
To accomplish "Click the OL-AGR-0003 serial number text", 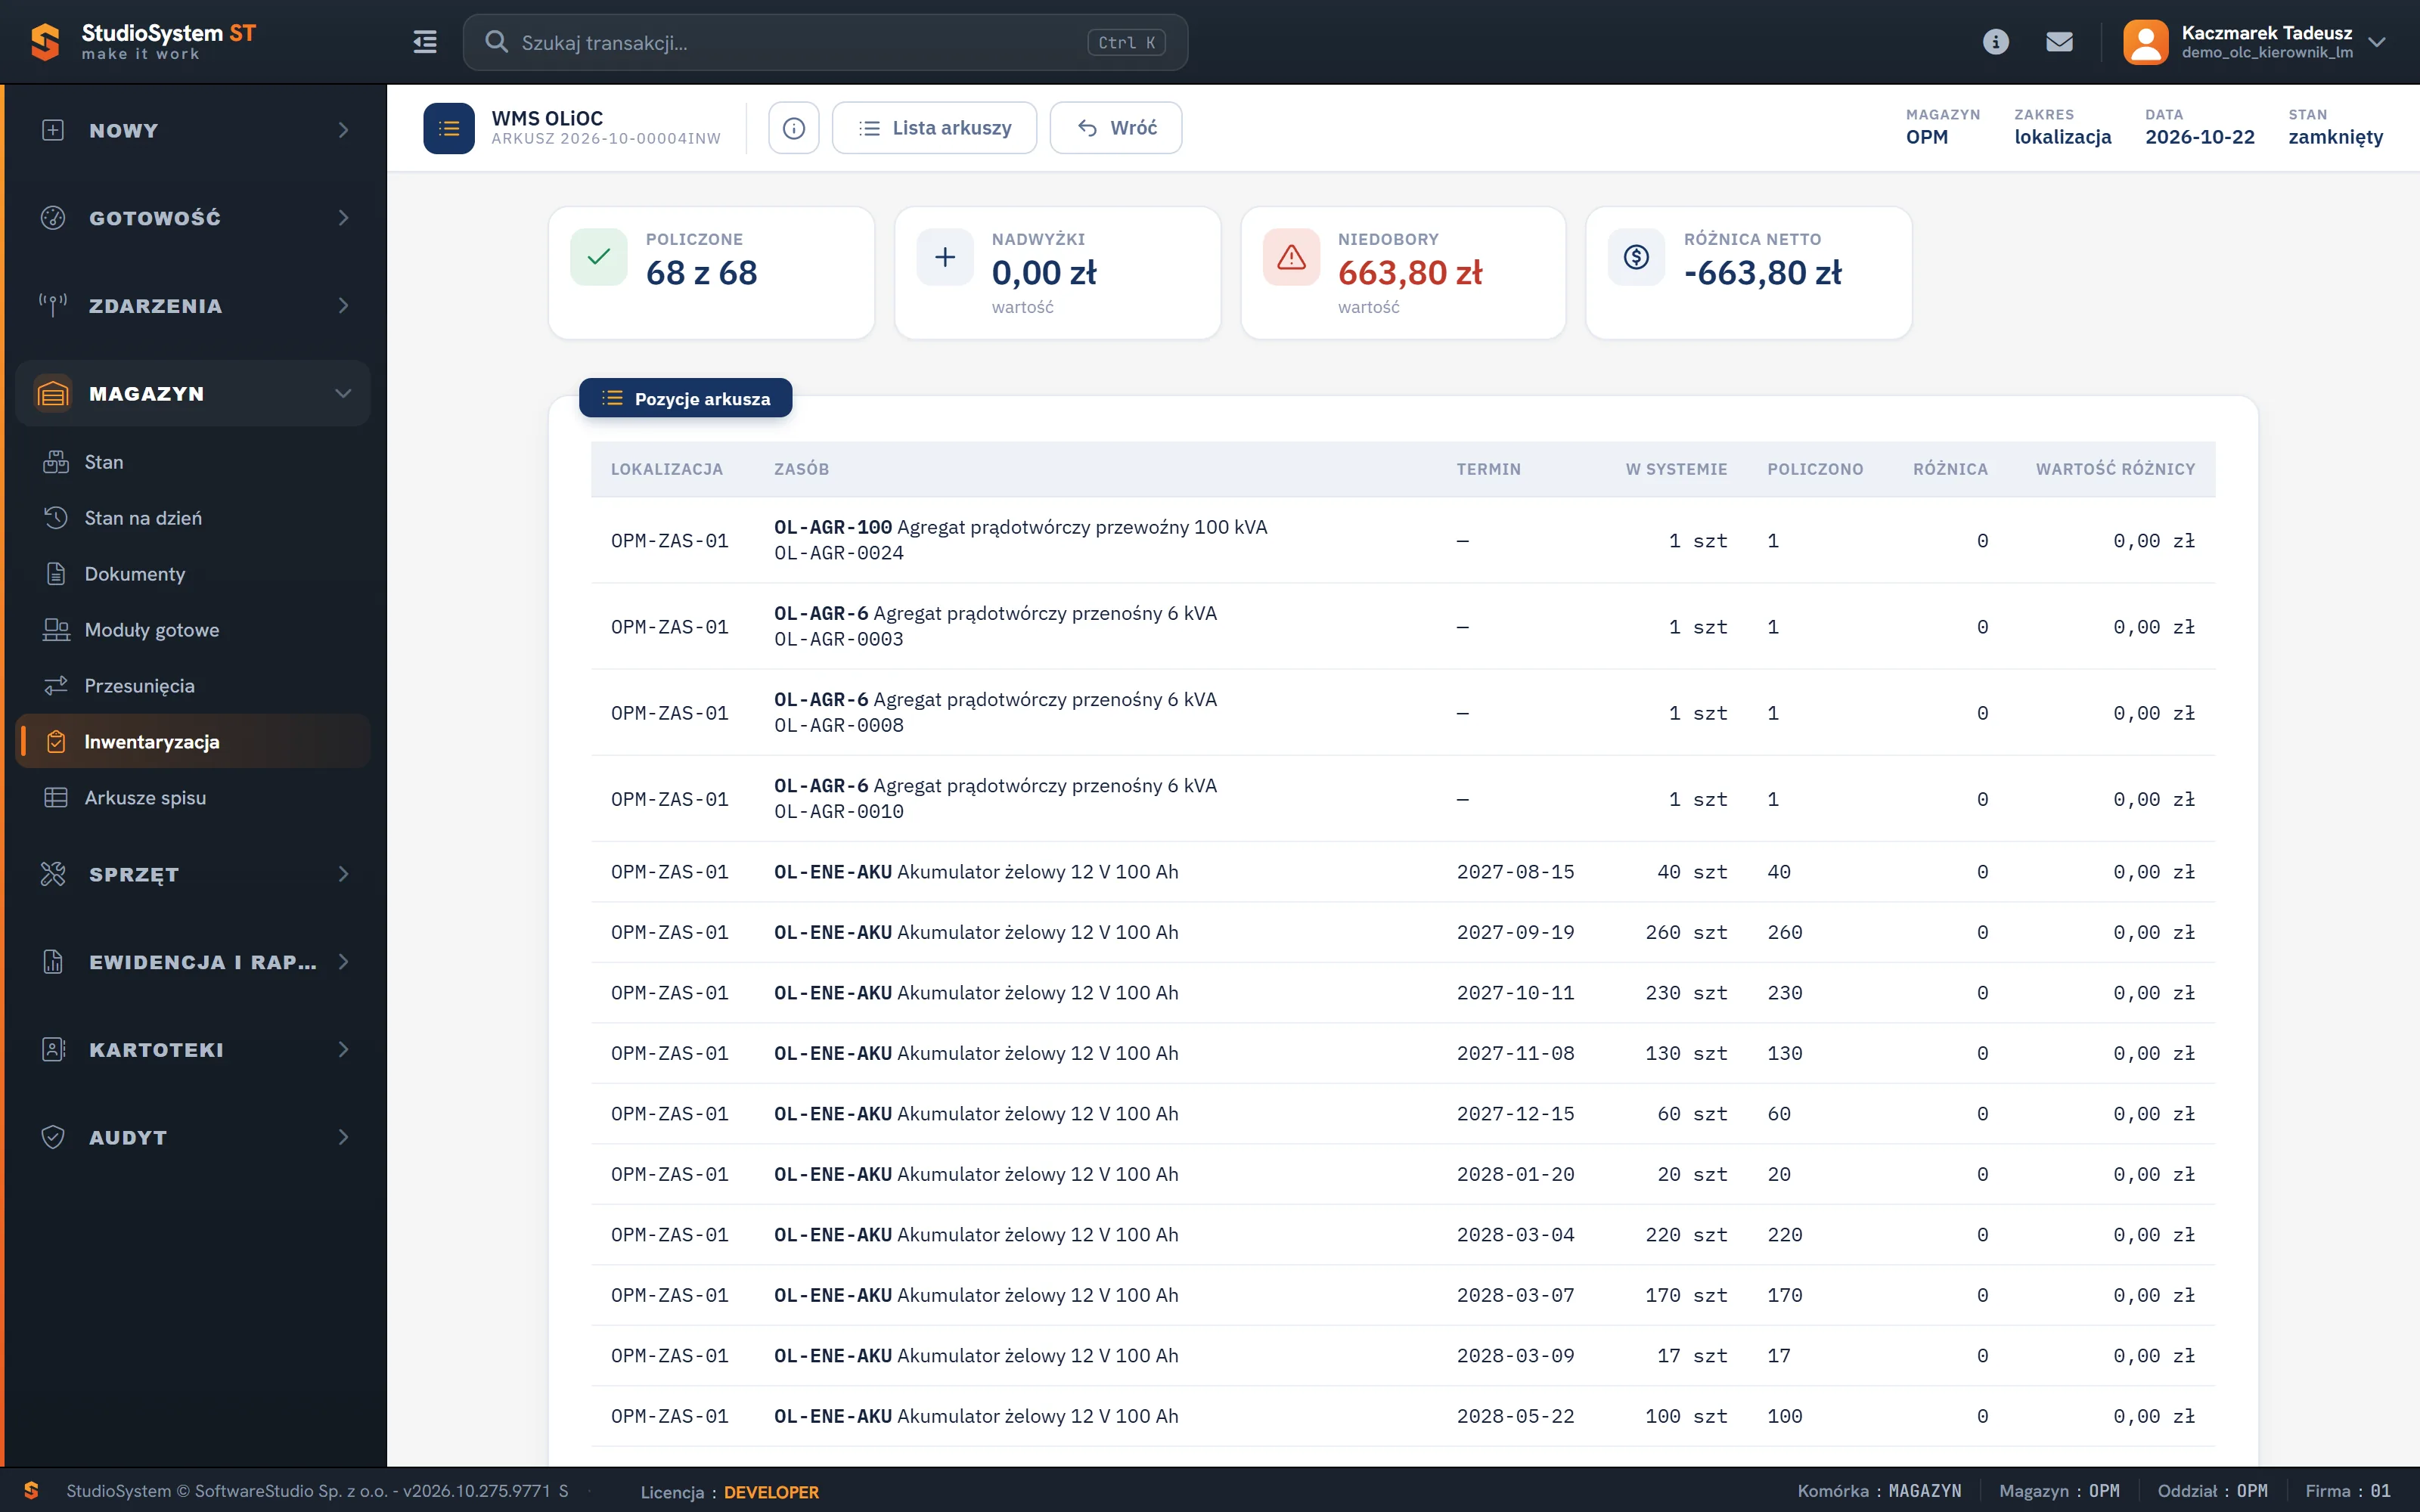I will [838, 639].
